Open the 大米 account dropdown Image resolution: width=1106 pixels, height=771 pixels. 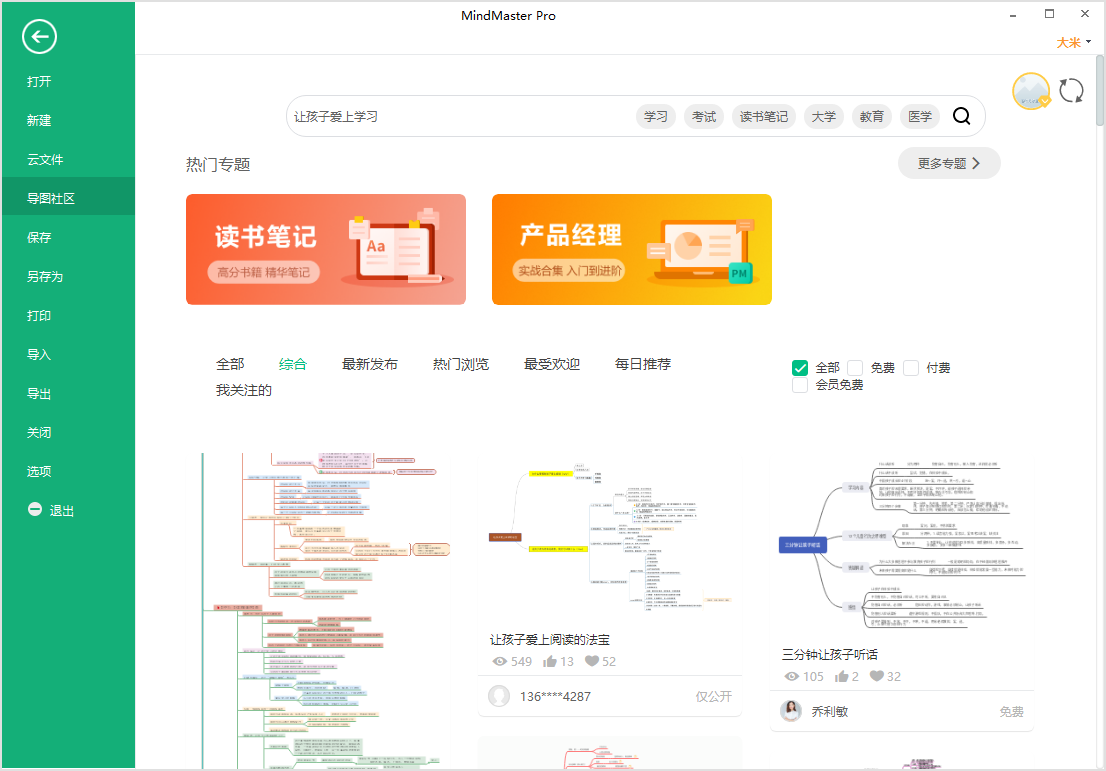click(x=1073, y=42)
